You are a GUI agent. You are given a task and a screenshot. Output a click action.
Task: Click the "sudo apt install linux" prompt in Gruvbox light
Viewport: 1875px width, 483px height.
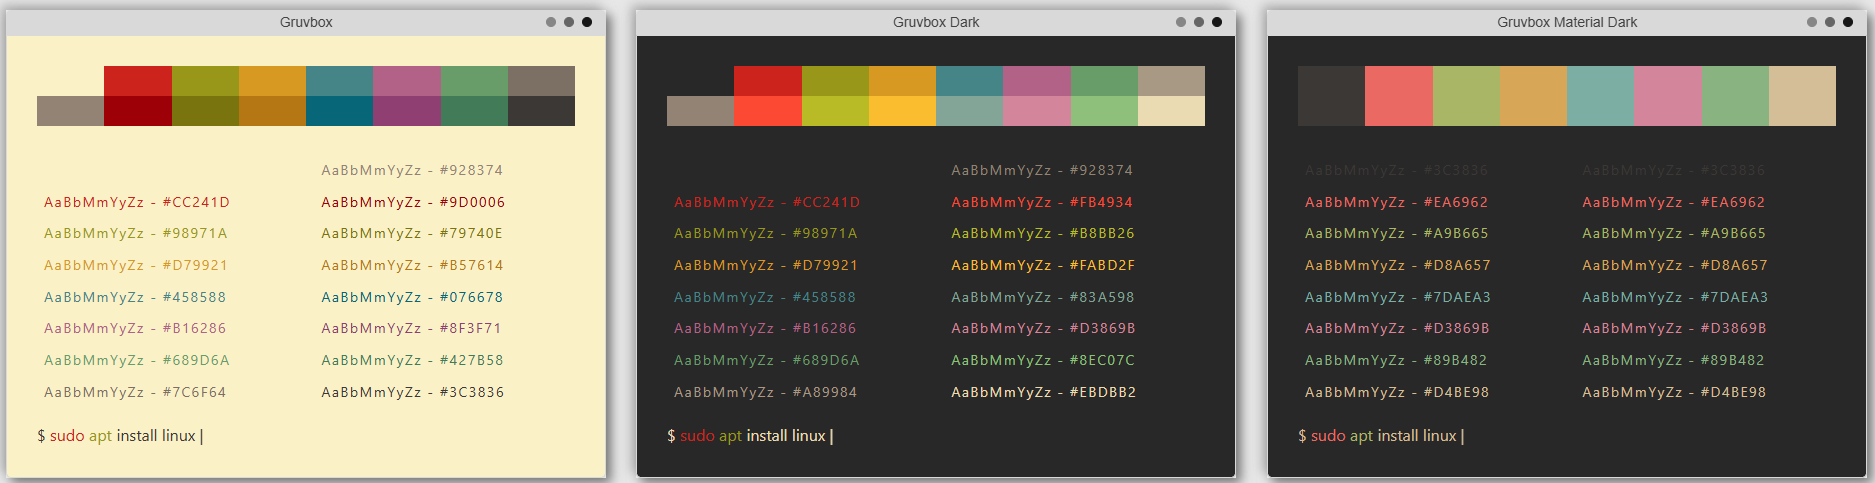(120, 436)
